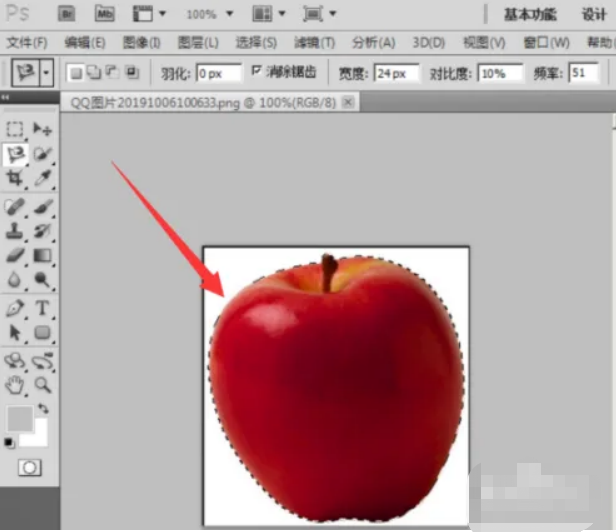Choose Intersect with selection mode

132,73
